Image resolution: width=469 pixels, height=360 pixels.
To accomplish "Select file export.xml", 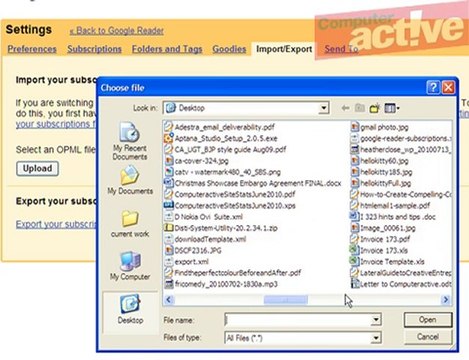I will point(187,262).
